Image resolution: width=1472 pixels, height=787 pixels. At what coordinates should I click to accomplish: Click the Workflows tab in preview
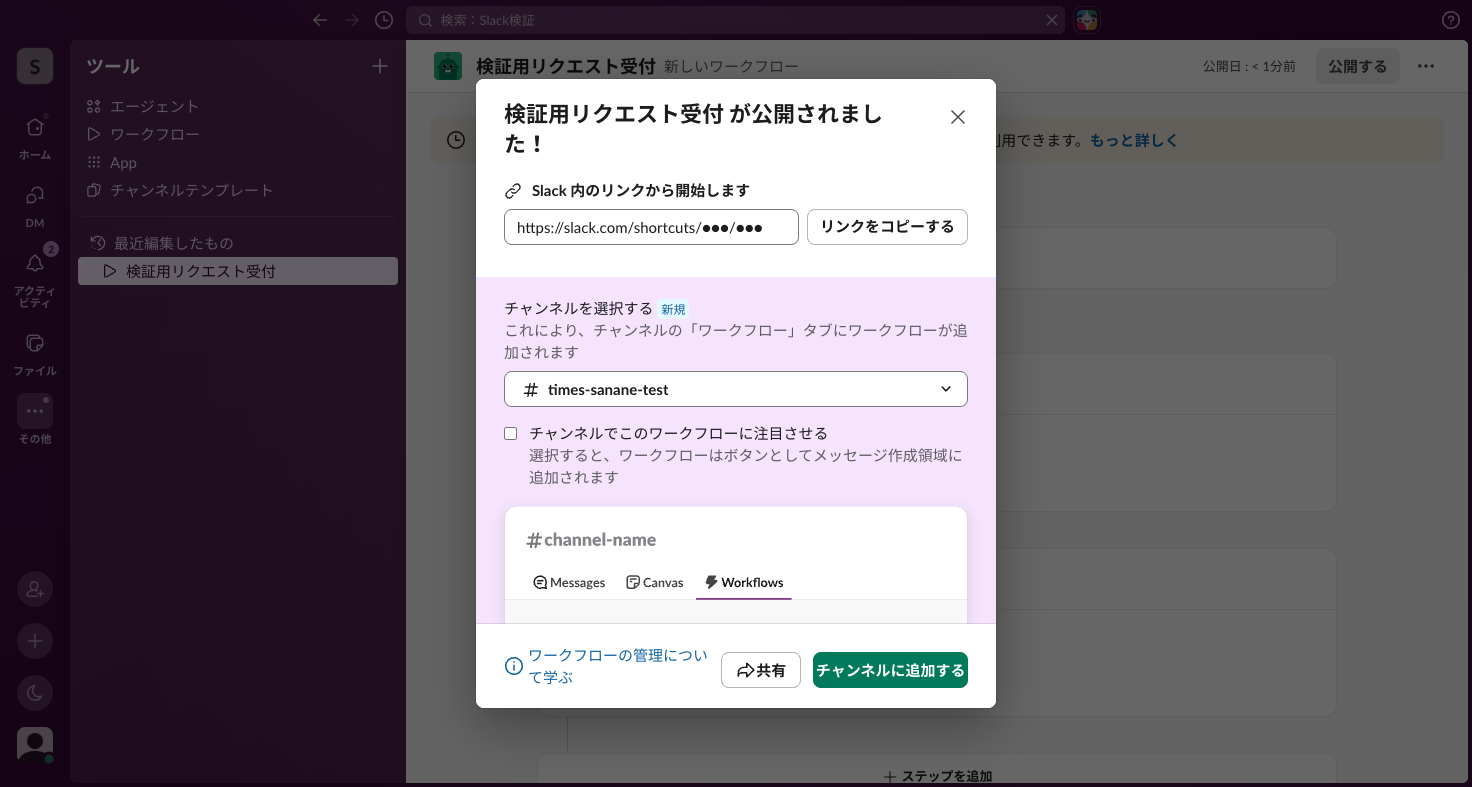click(744, 582)
